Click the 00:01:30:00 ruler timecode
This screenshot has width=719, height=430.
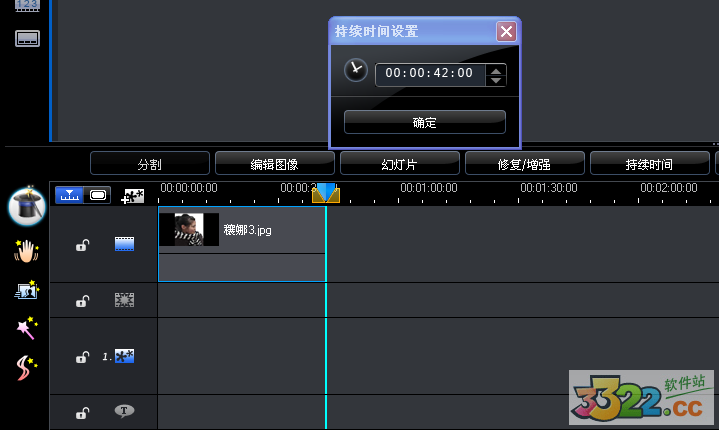pyautogui.click(x=549, y=188)
